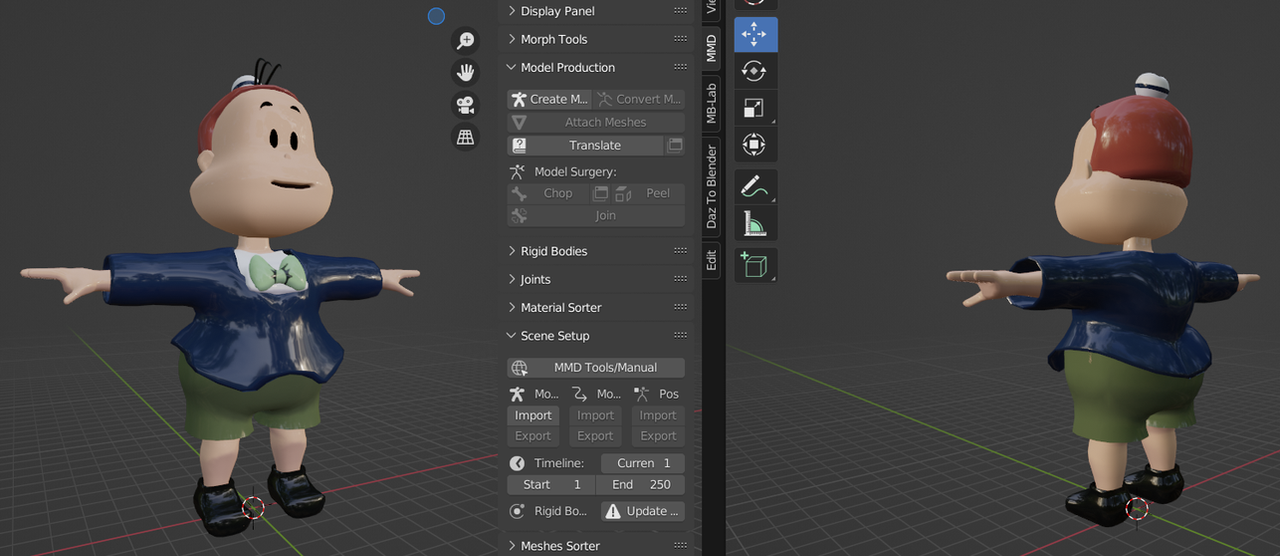This screenshot has height=556, width=1280.
Task: Click drag grip of Meshes Sorter header
Action: tap(681, 546)
